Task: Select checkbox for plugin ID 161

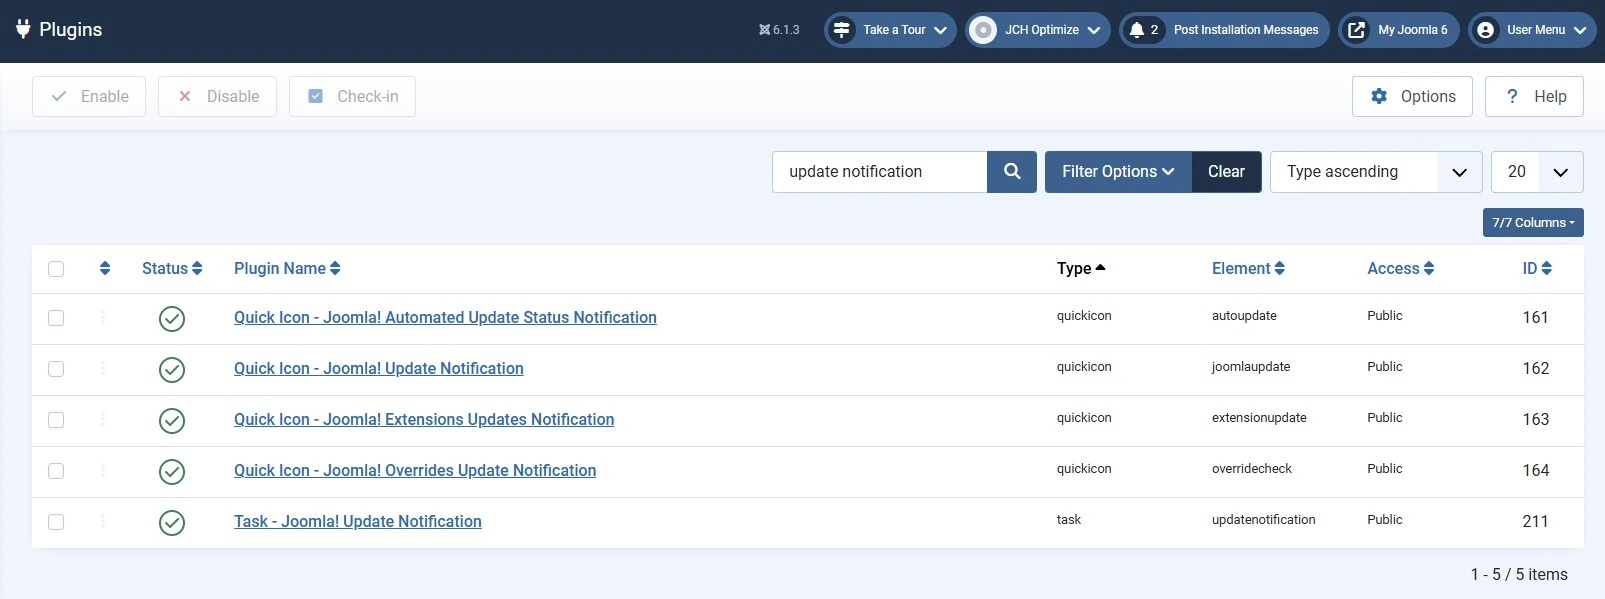Action: [x=56, y=318]
